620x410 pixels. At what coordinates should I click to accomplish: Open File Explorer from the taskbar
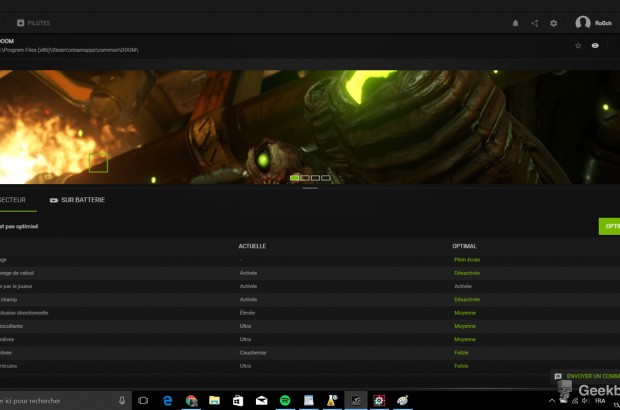(214, 400)
